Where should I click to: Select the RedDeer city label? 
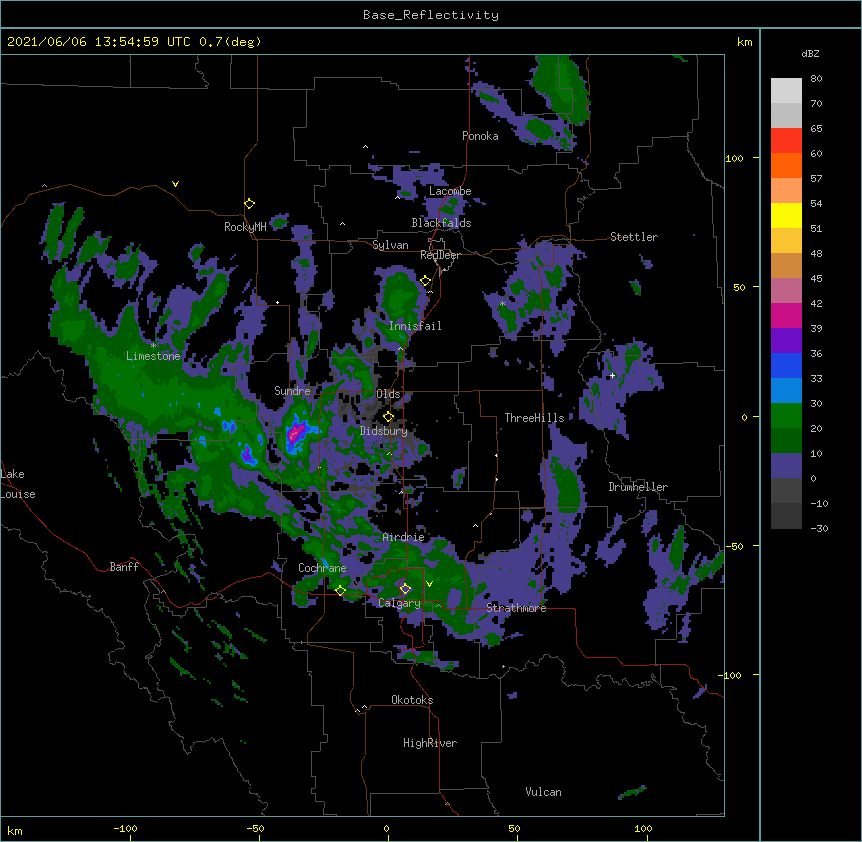tap(440, 255)
